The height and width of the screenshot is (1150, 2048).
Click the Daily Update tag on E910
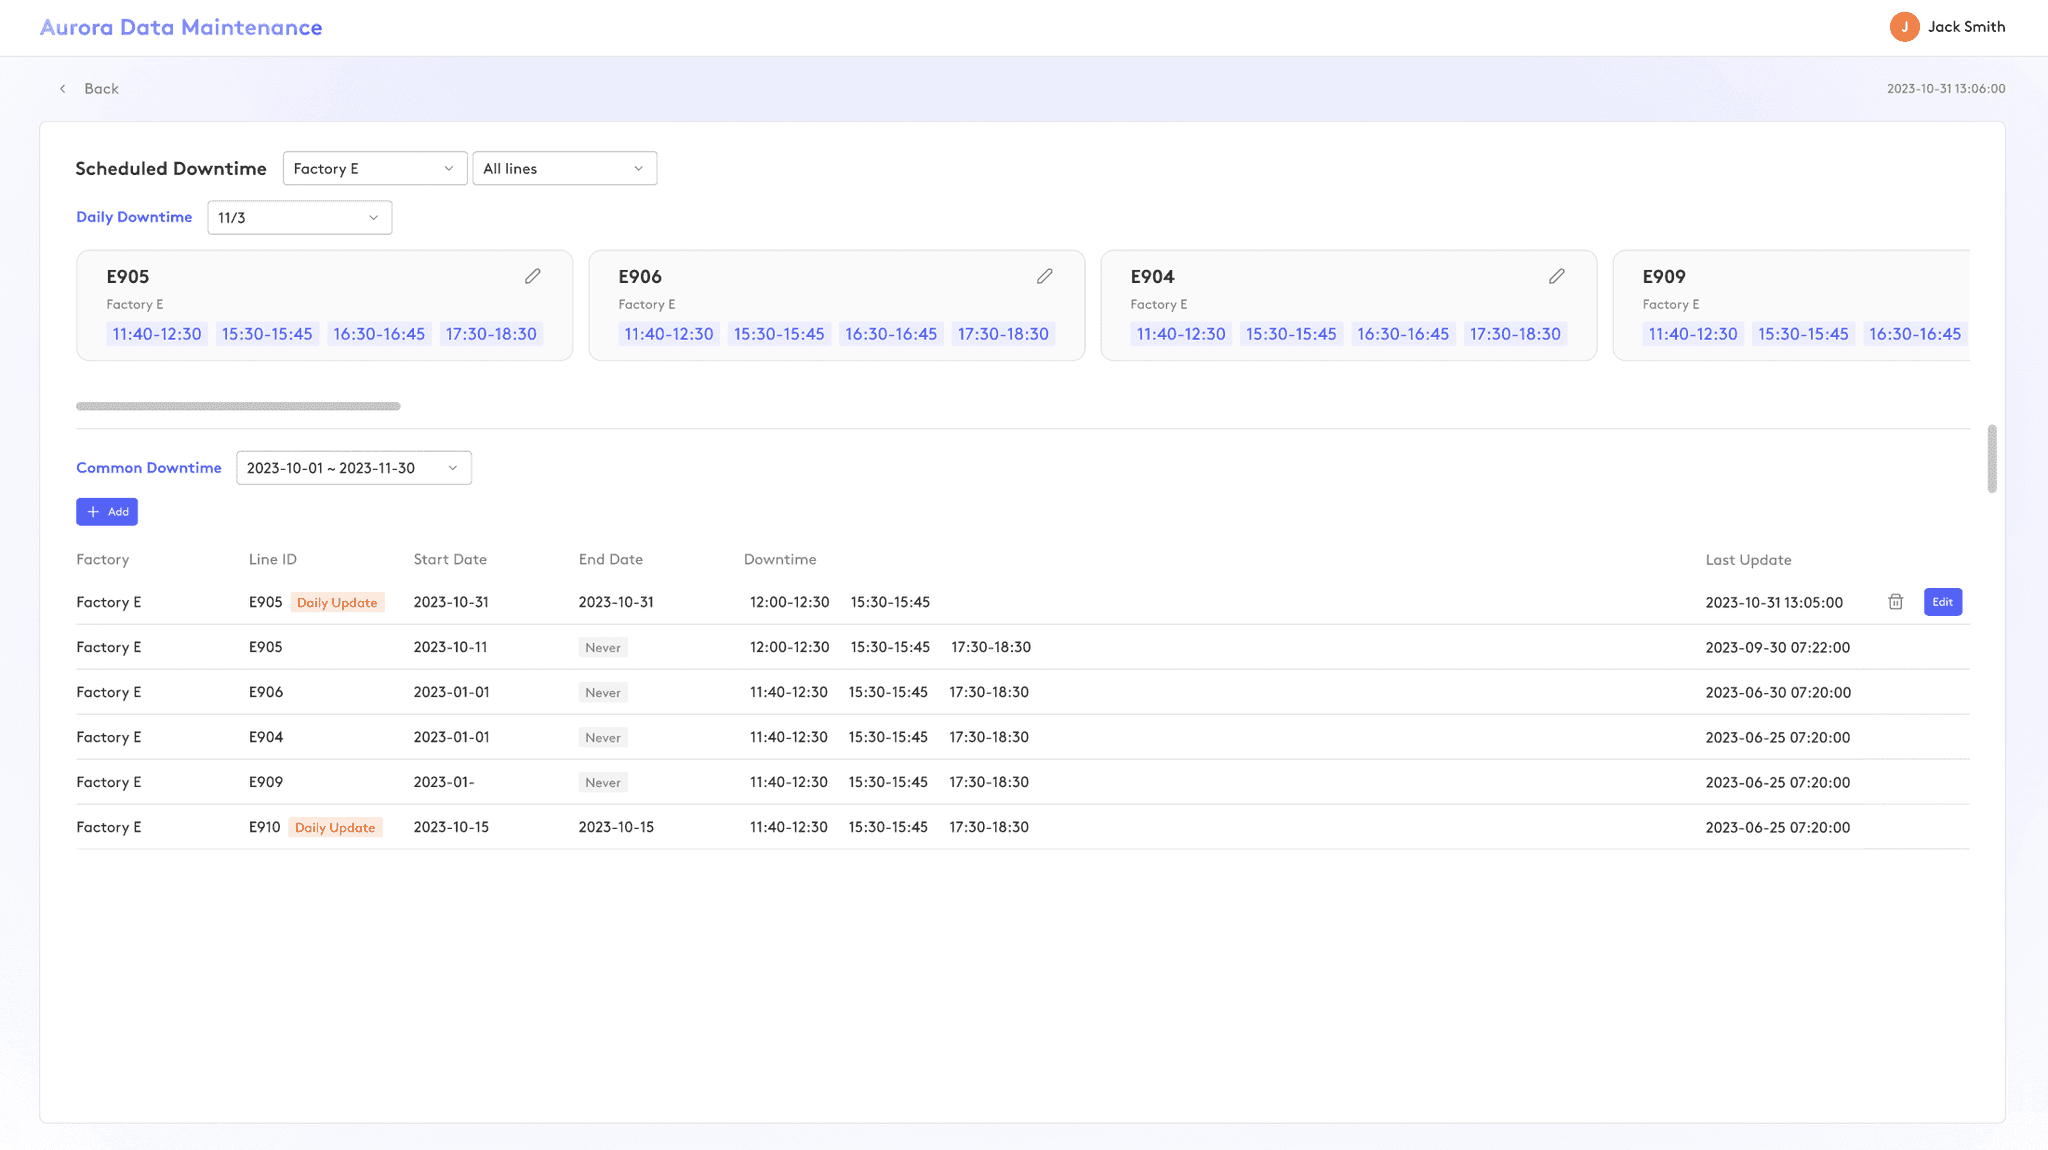coord(335,828)
